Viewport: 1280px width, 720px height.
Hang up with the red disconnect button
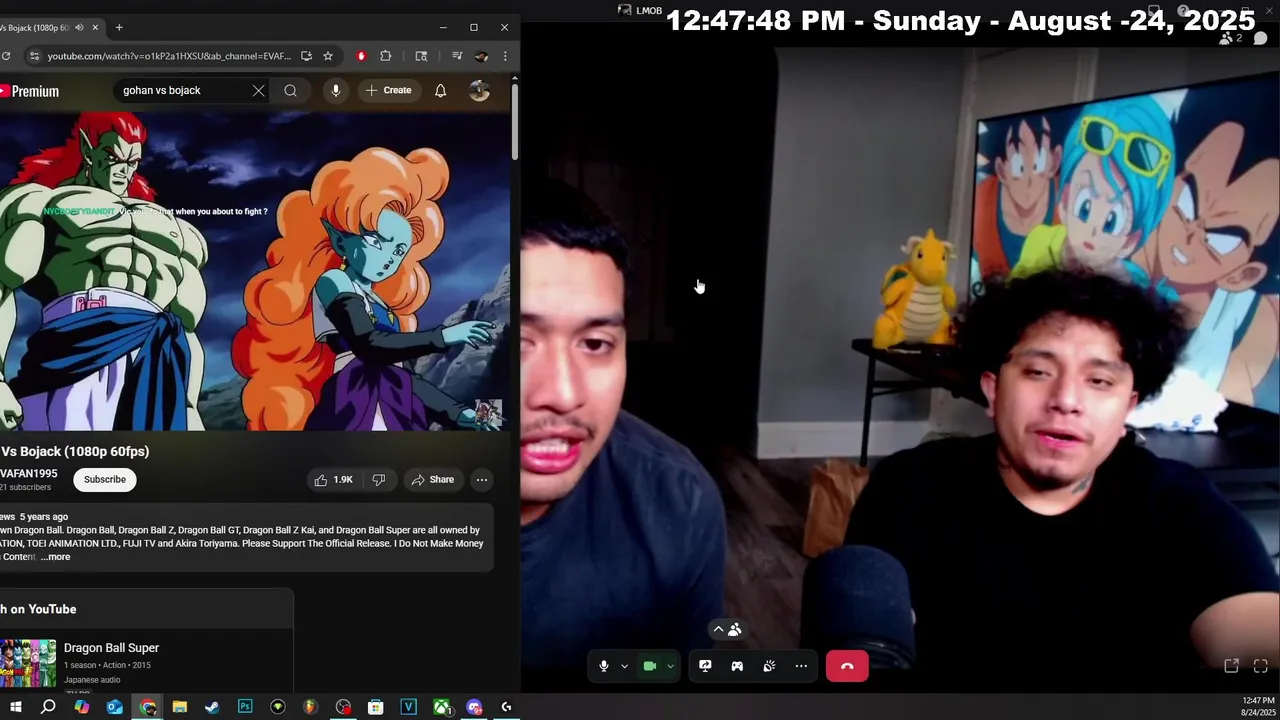click(x=847, y=666)
